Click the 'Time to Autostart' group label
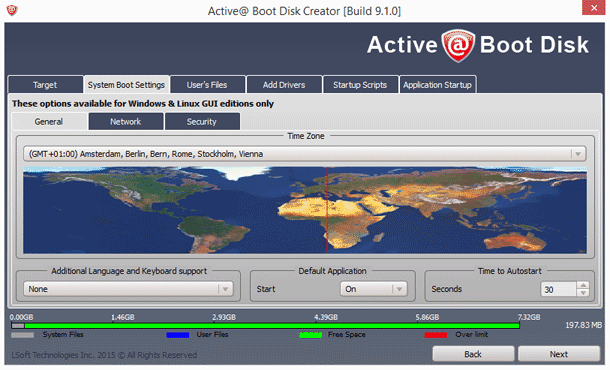 509,271
